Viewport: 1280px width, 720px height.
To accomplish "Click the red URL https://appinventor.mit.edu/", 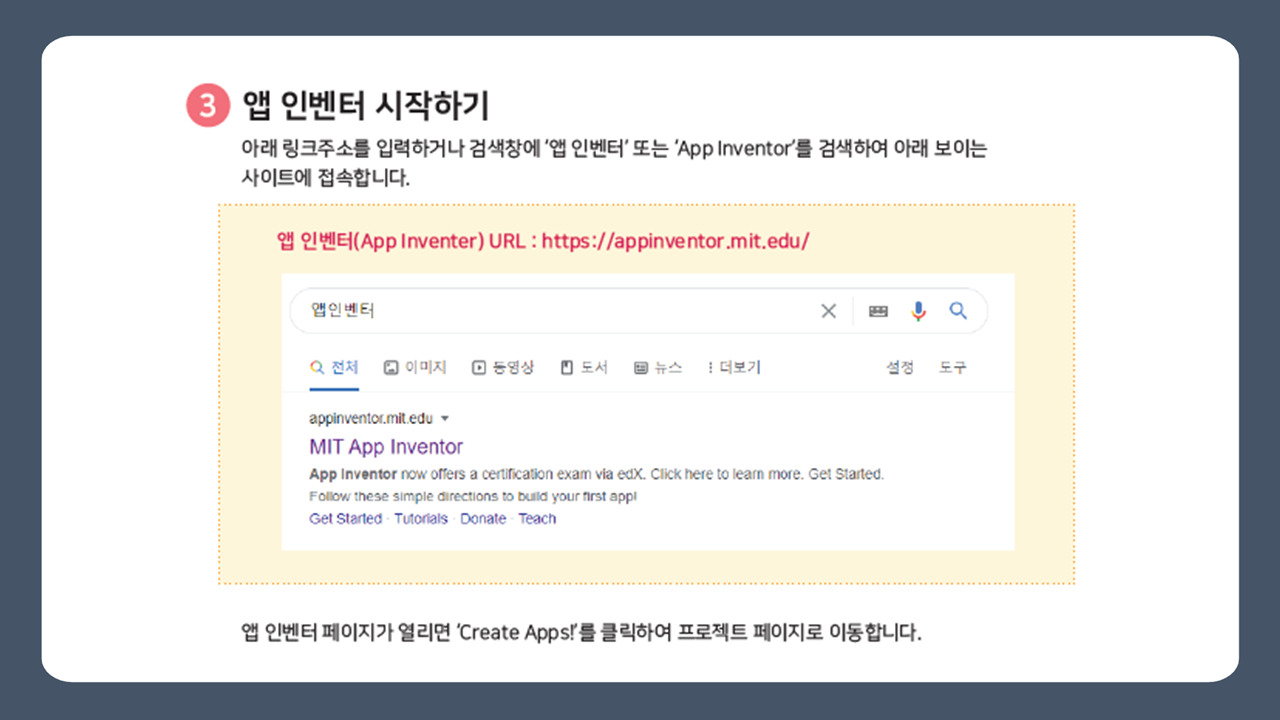I will click(675, 241).
